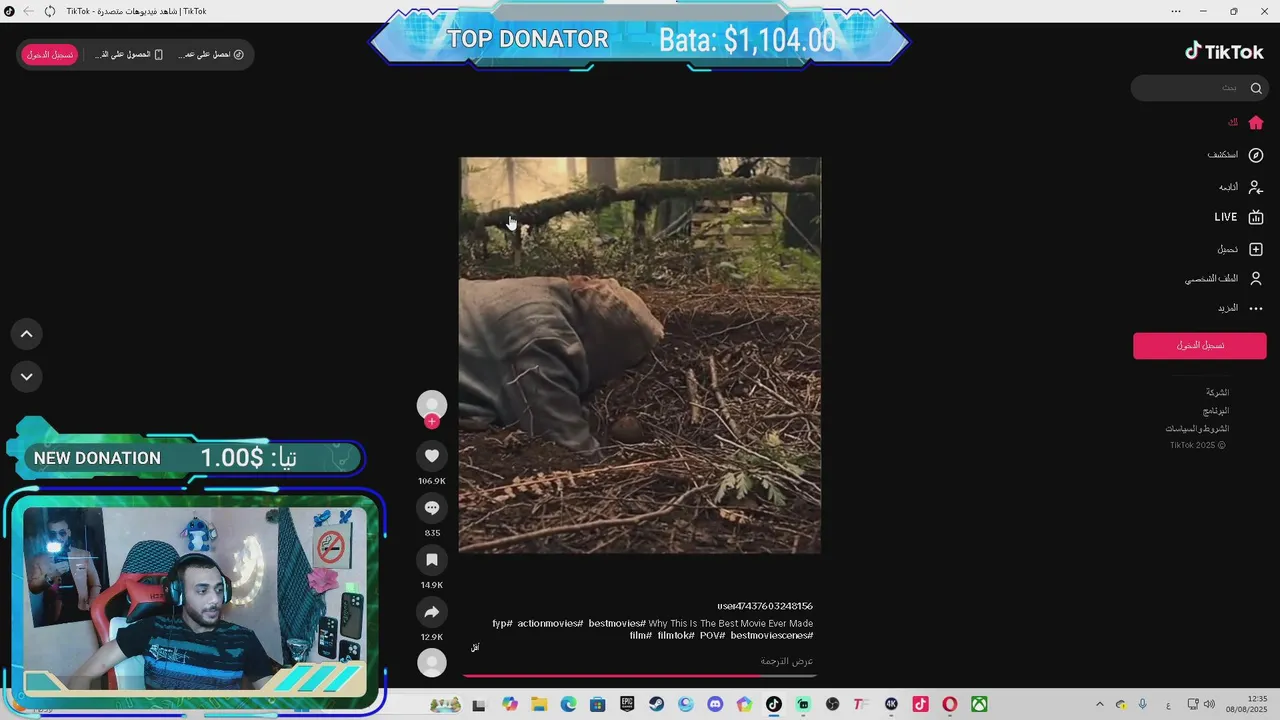Open username user47437603248156 link
The width and height of the screenshot is (1280, 720).
(x=765, y=606)
